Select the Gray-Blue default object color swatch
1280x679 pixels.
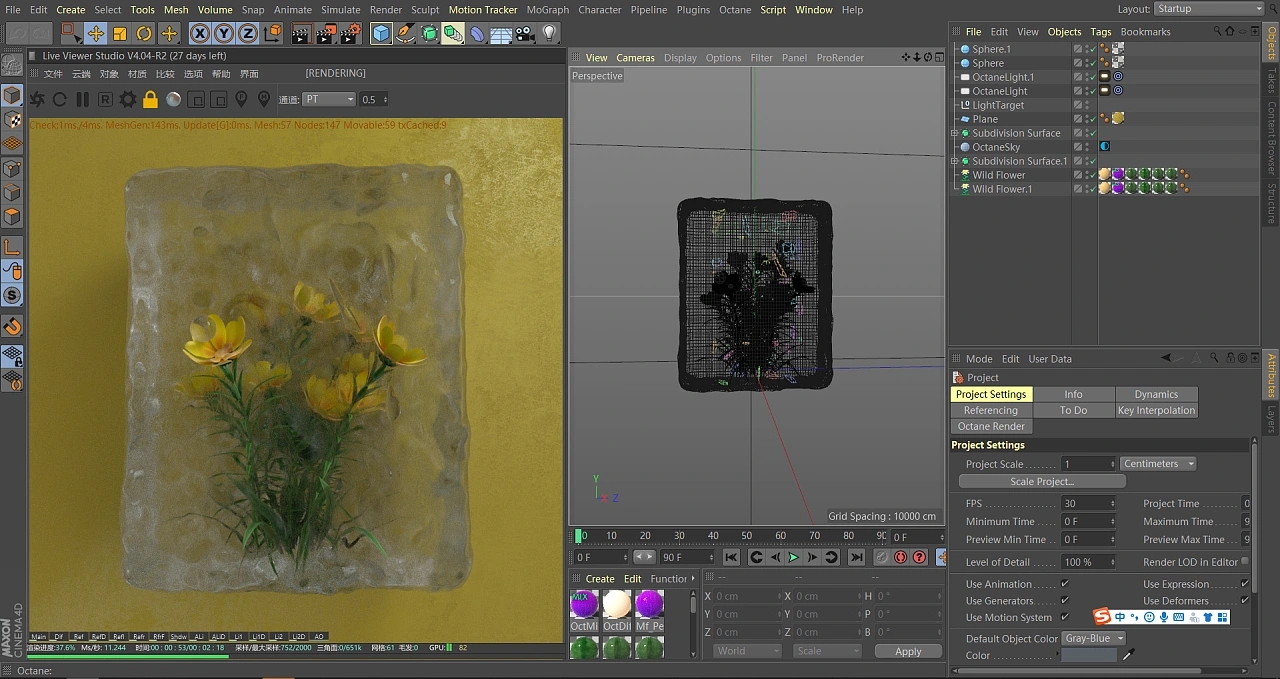[x=1094, y=638]
